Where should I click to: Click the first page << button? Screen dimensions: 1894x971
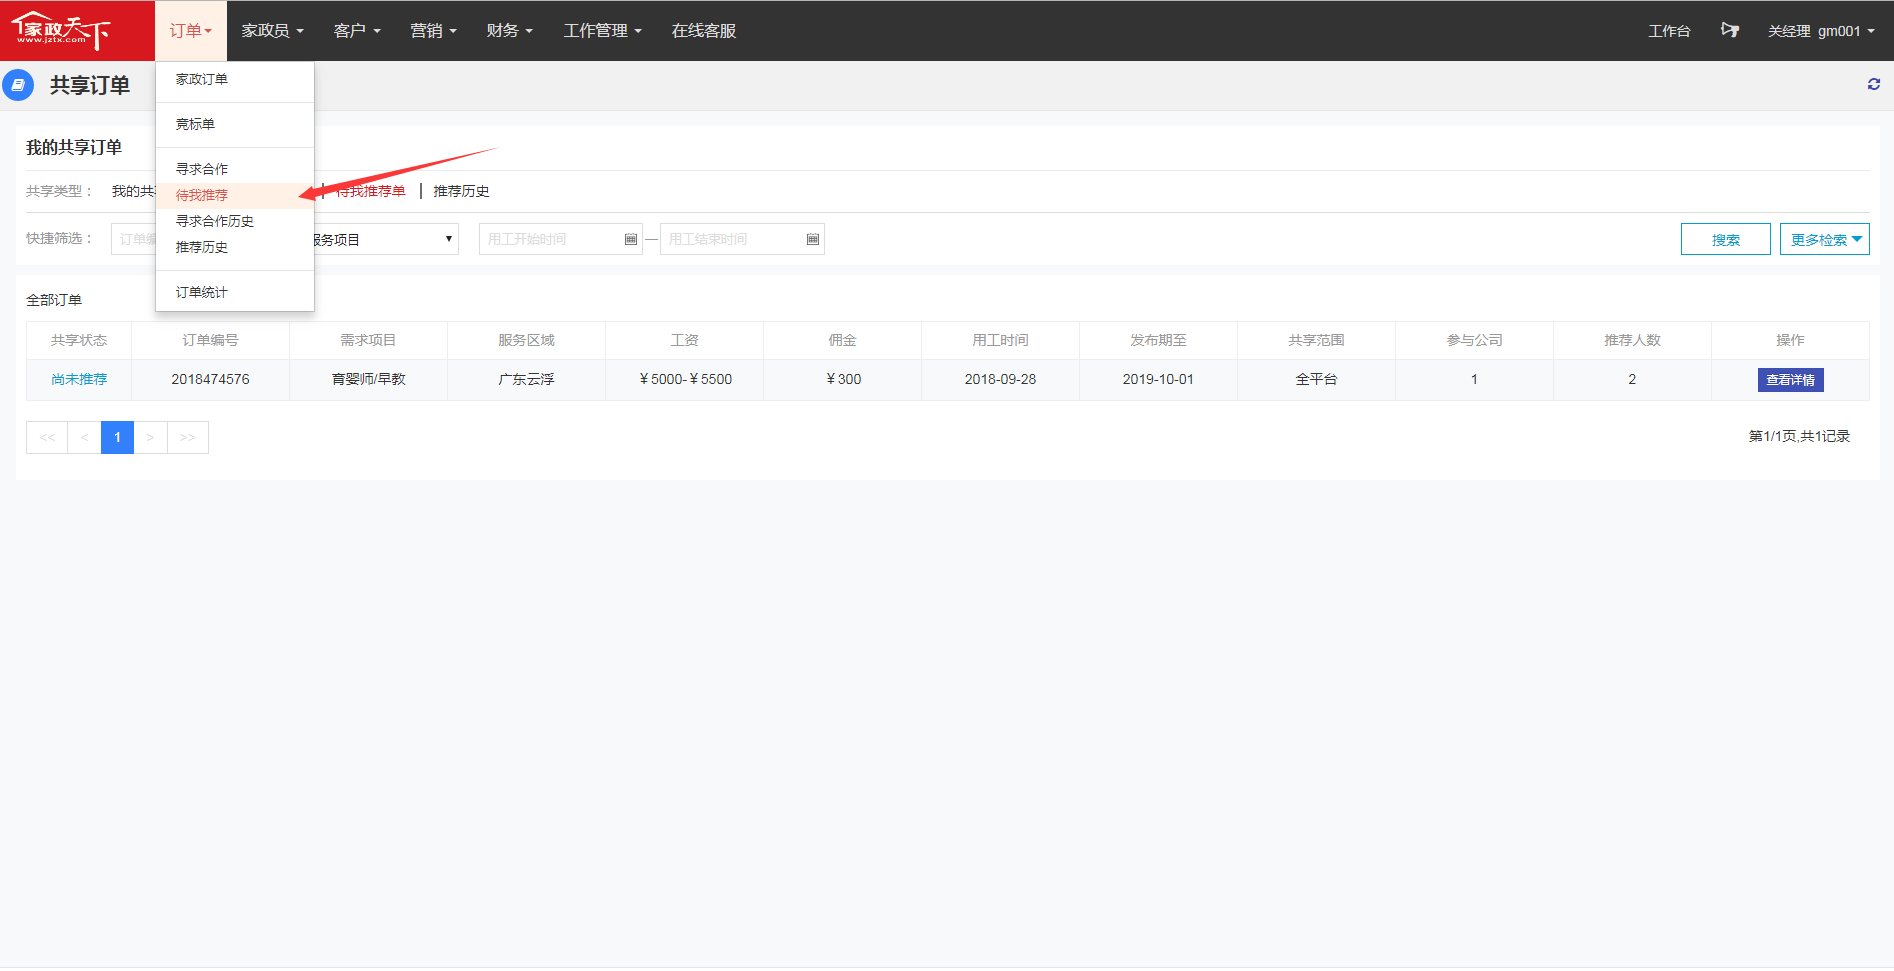coord(47,437)
